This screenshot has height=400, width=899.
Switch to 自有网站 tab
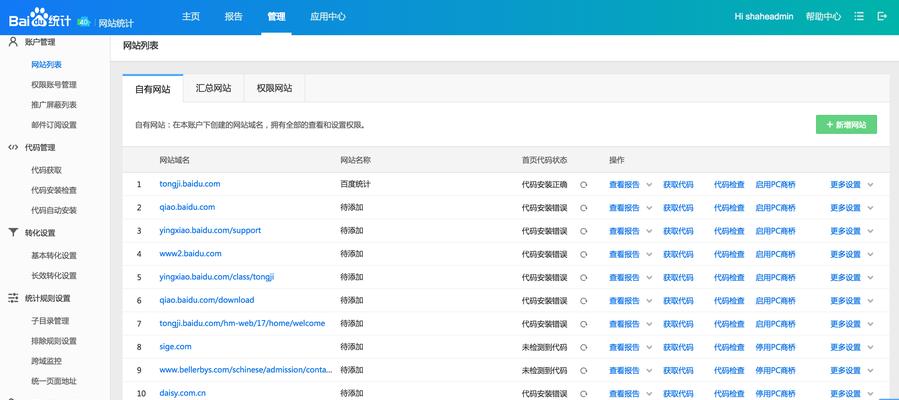click(153, 89)
